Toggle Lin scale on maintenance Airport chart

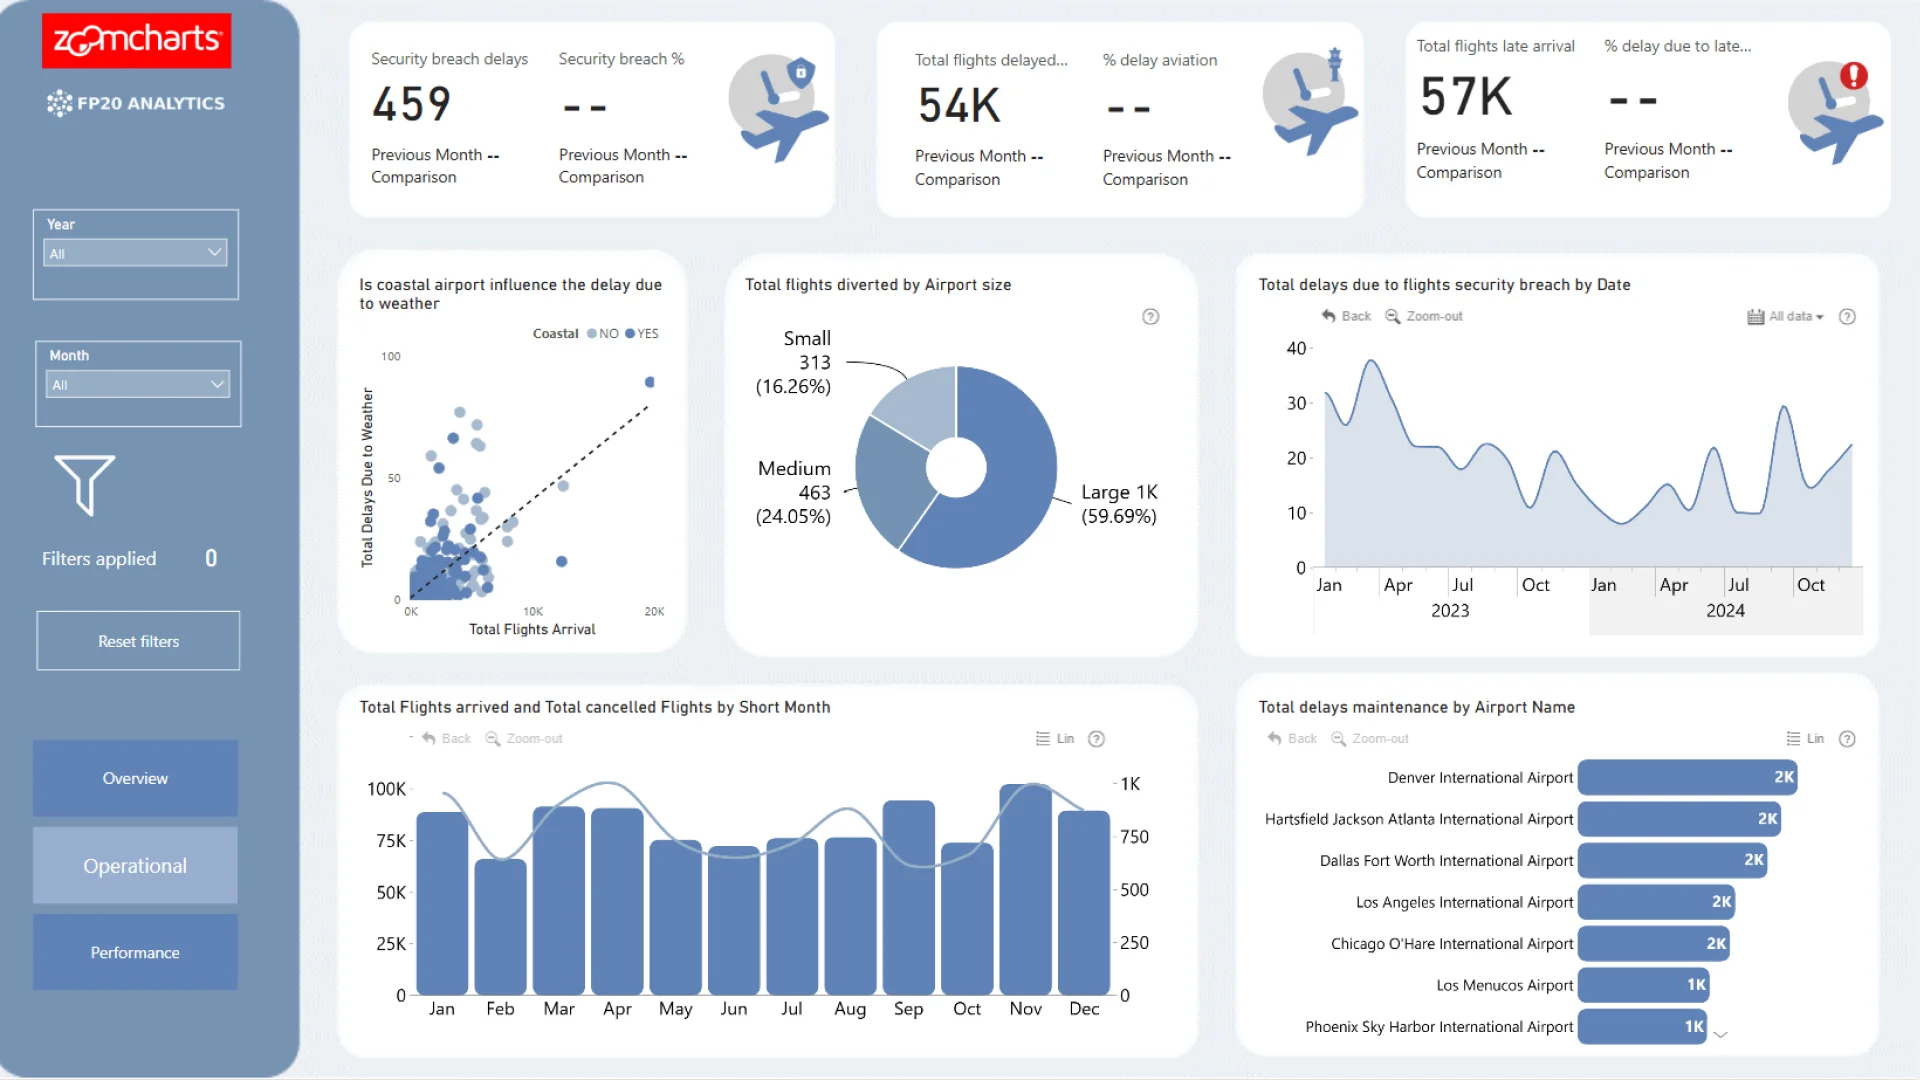(1806, 739)
